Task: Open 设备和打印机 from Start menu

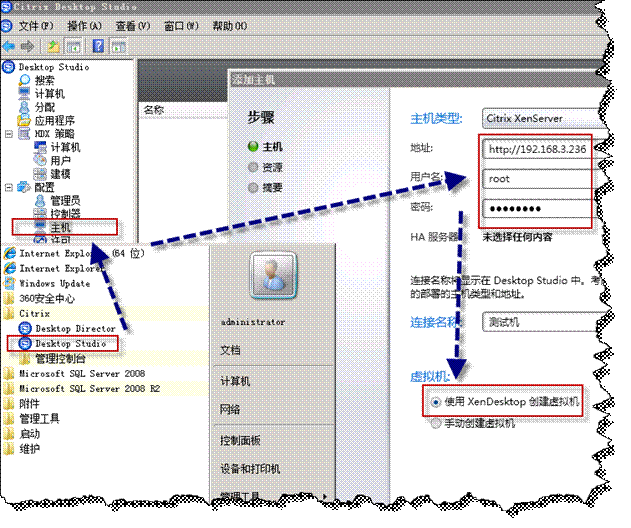Action: click(x=250, y=469)
